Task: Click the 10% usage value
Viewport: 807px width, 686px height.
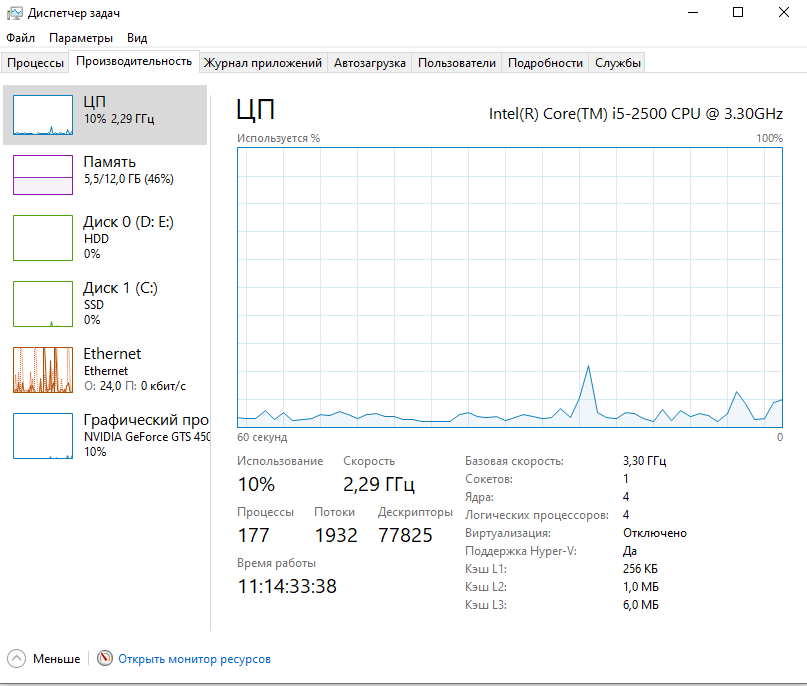Action: tap(256, 484)
